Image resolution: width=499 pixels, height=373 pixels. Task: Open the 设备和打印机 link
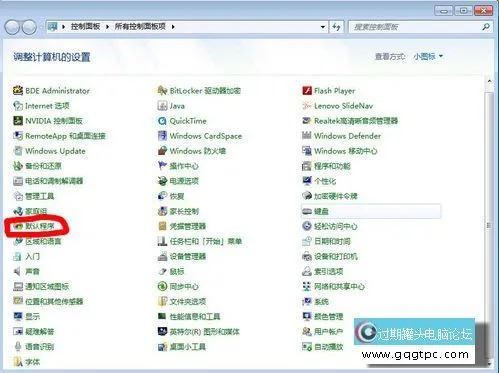(x=336, y=256)
